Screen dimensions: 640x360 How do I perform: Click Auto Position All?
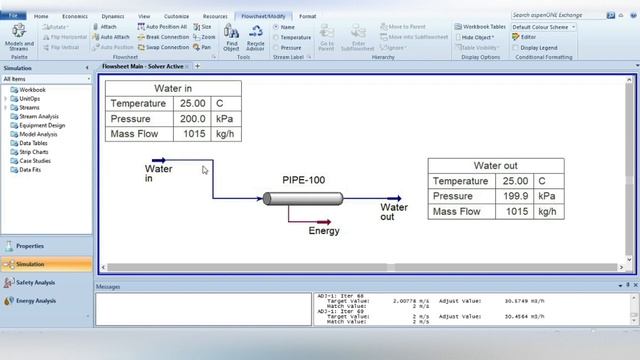(x=162, y=27)
